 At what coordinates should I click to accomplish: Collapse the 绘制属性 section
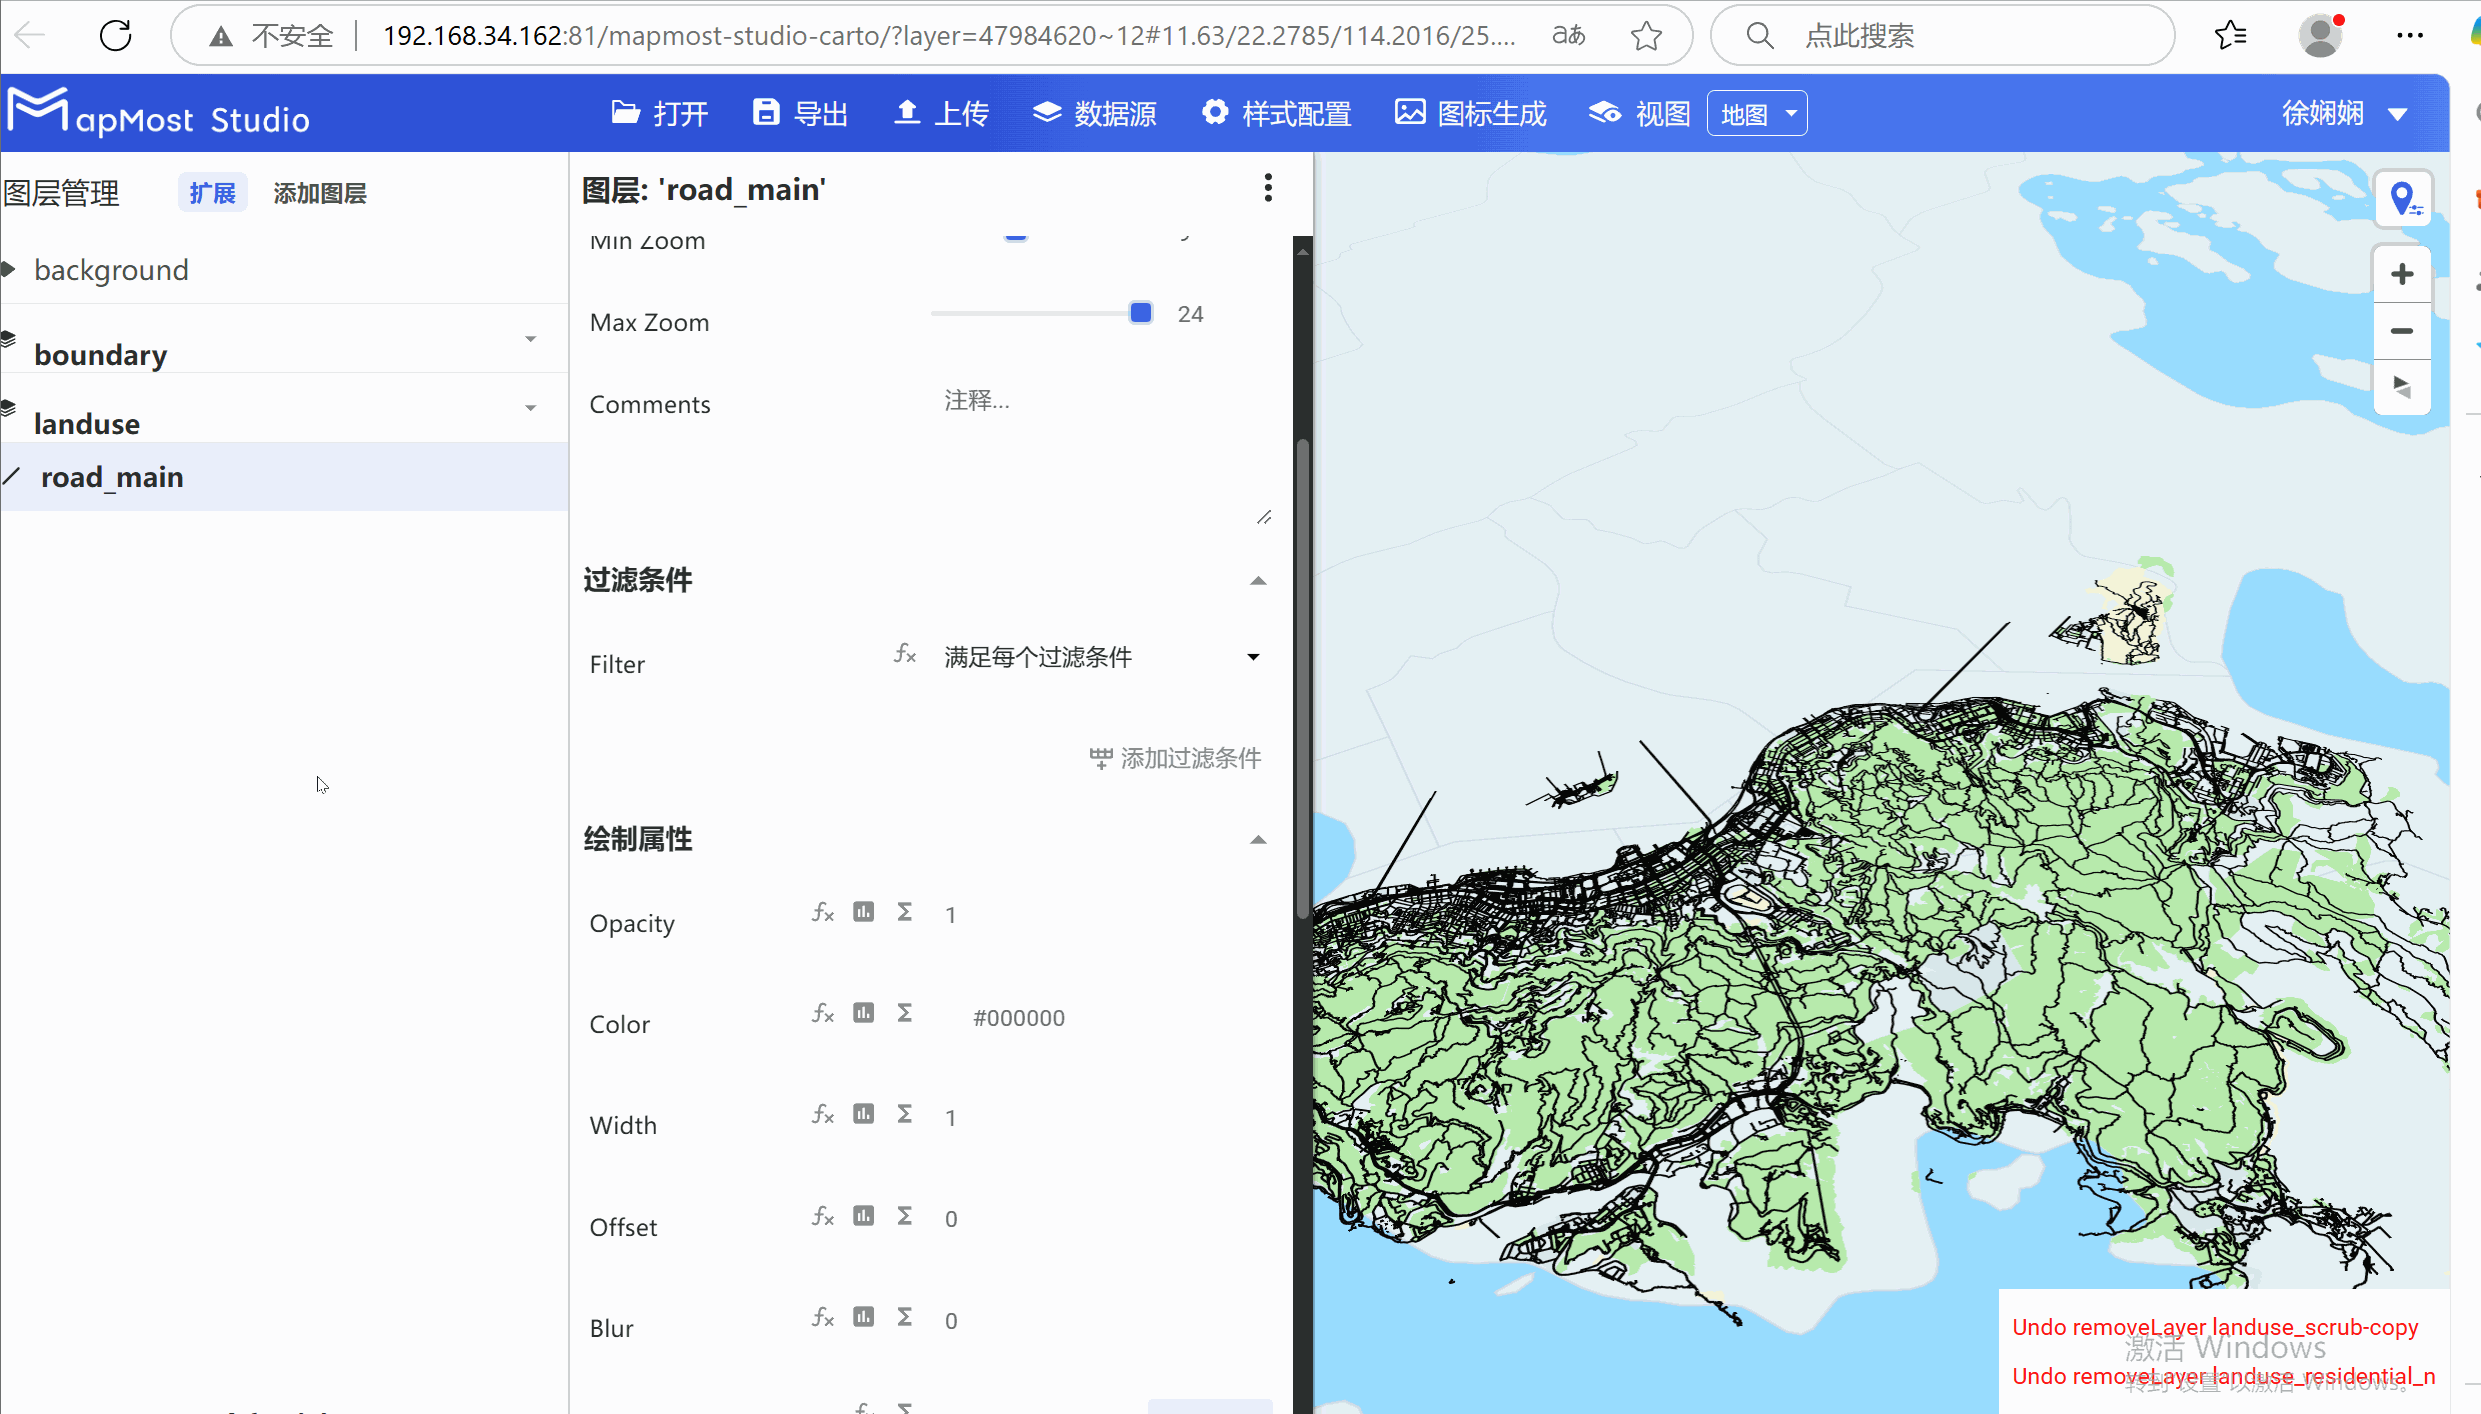1257,840
